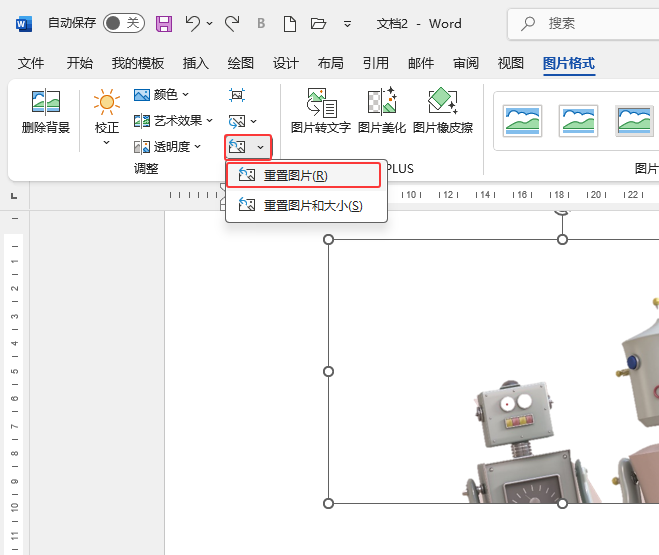Undo the last action
Viewport: 659px width, 555px height.
[192, 24]
